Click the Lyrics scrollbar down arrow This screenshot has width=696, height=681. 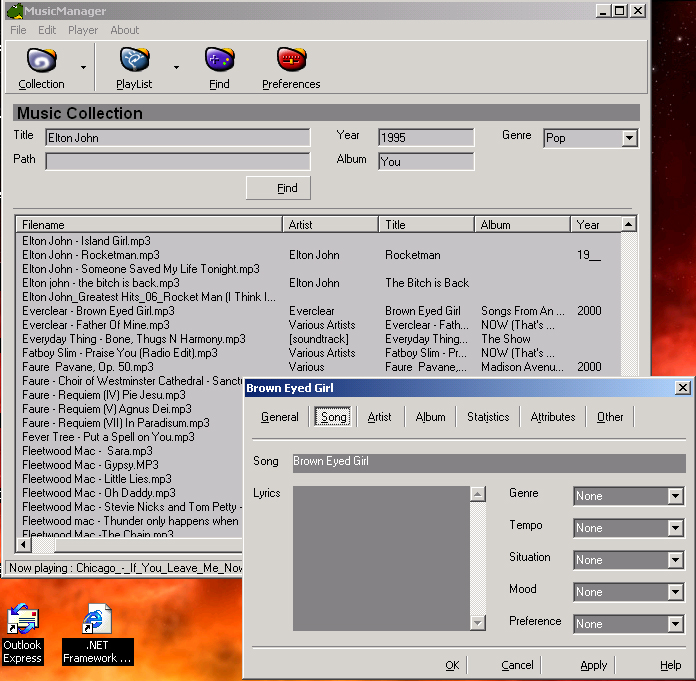coord(478,624)
